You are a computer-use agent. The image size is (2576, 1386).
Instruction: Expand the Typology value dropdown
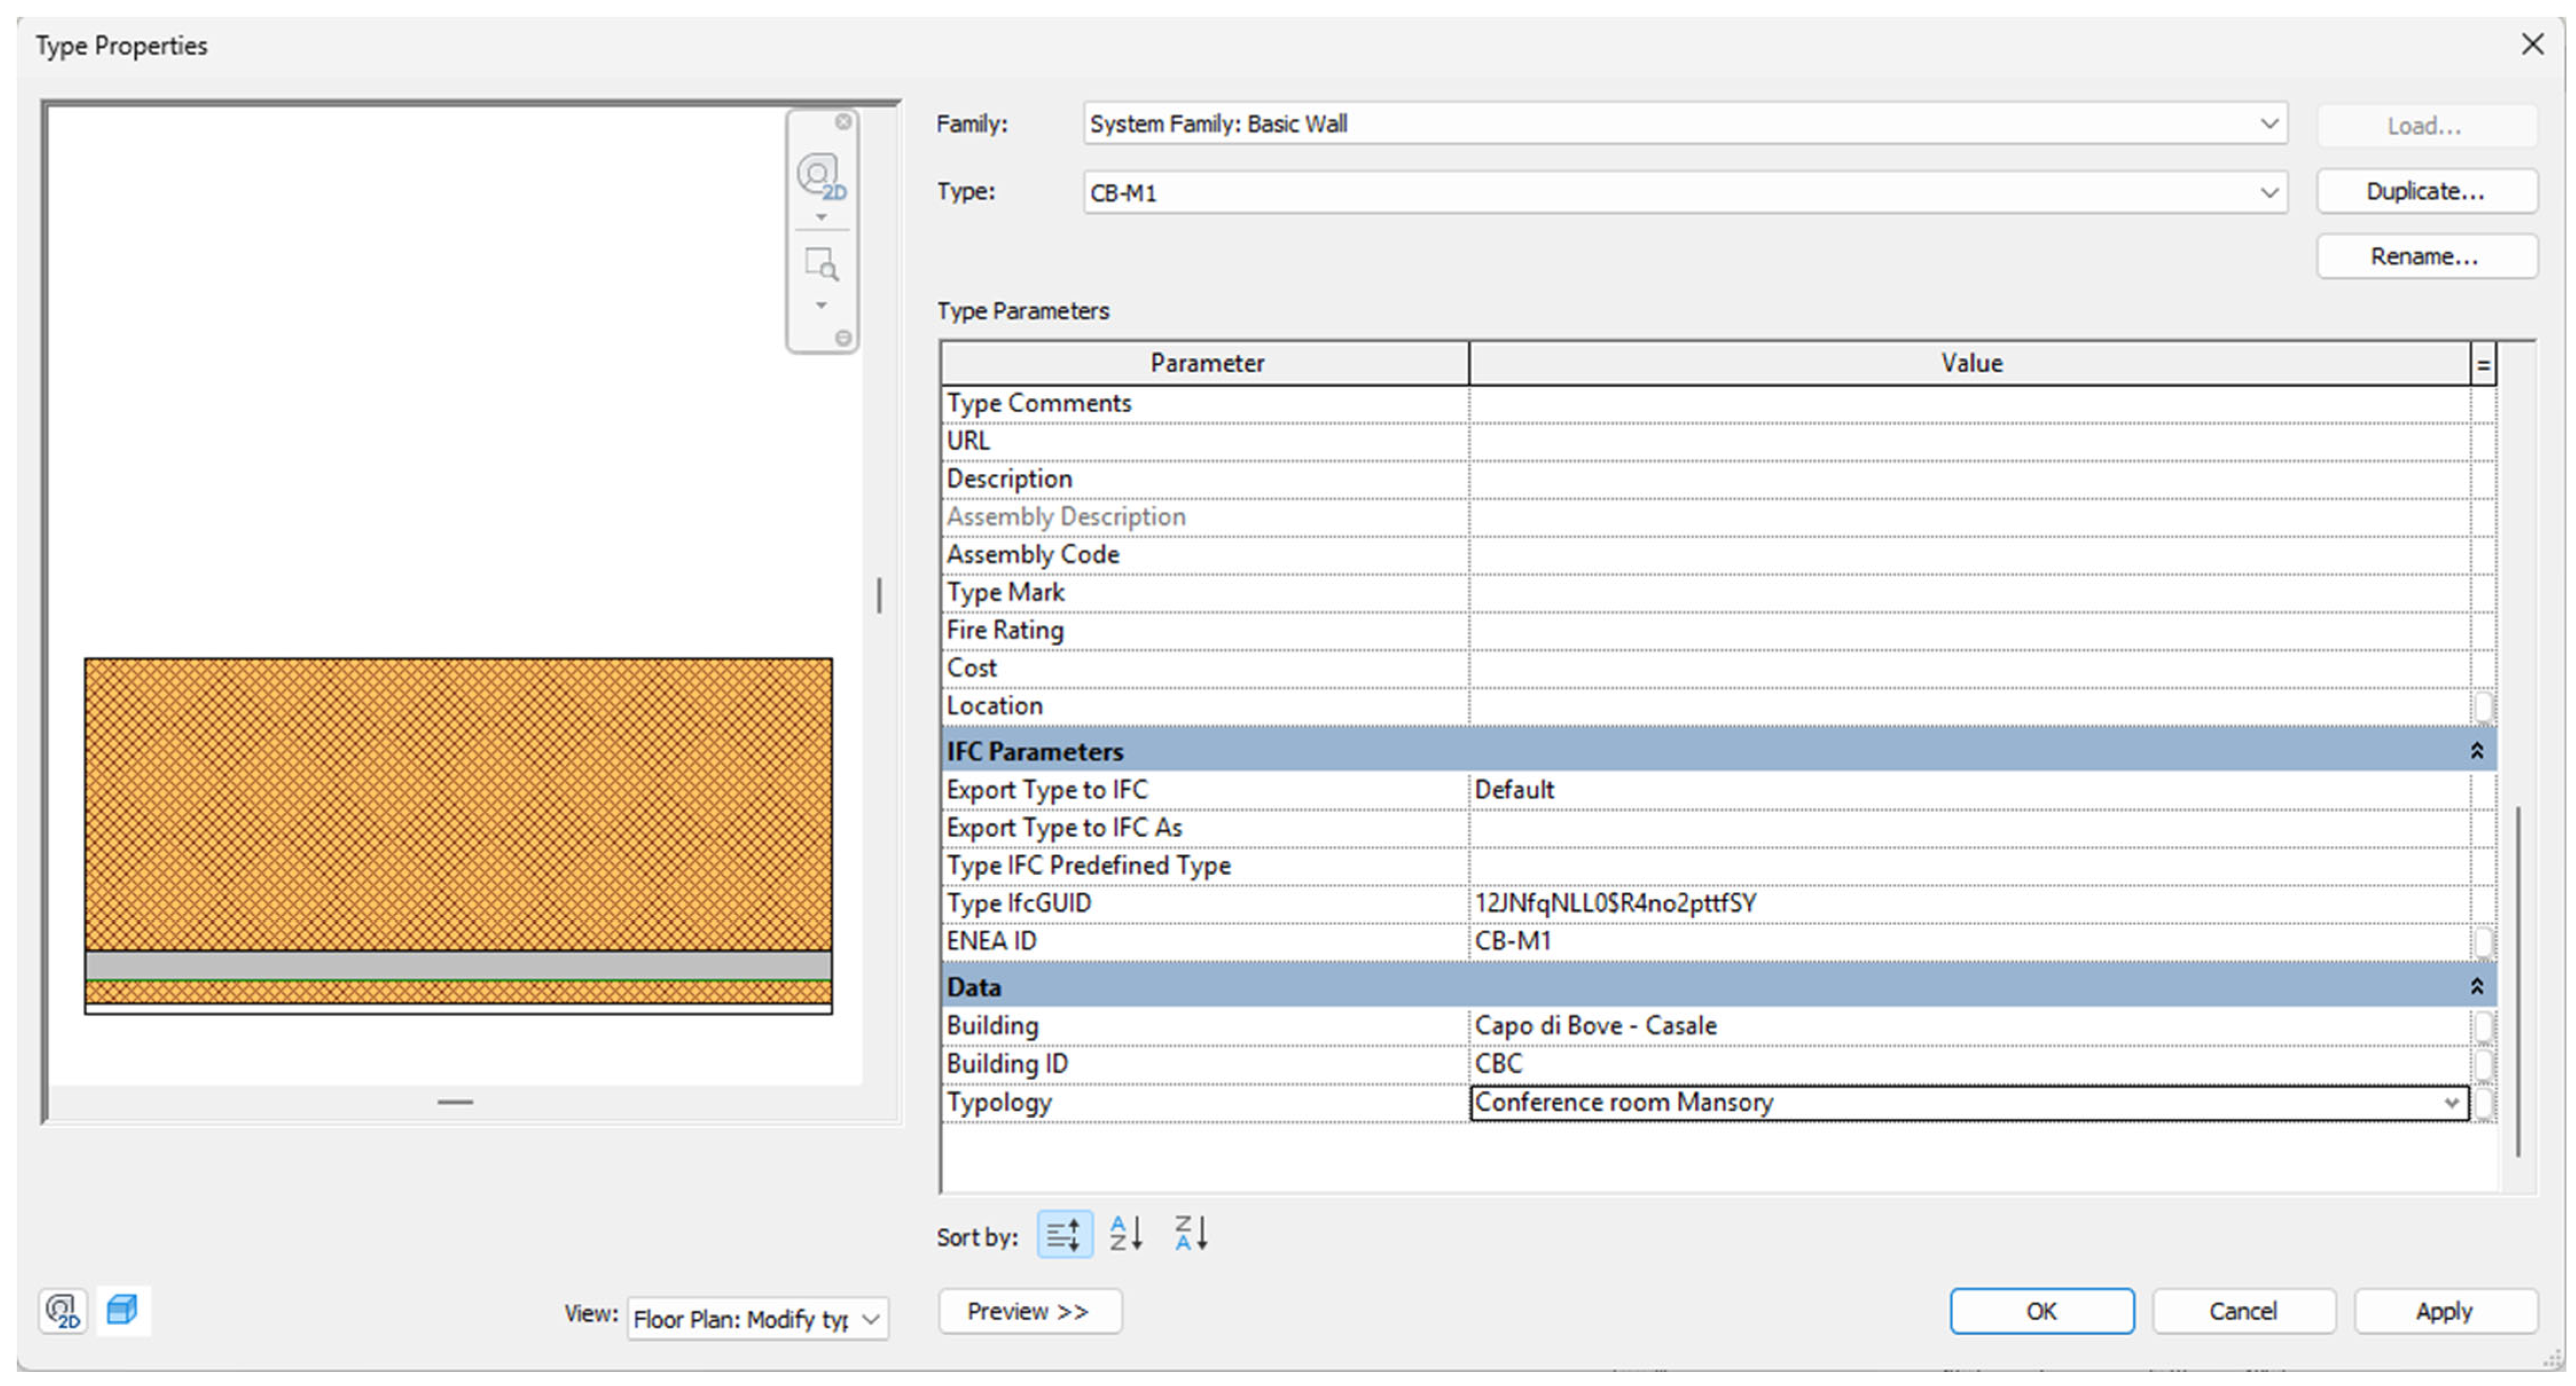click(2451, 1103)
